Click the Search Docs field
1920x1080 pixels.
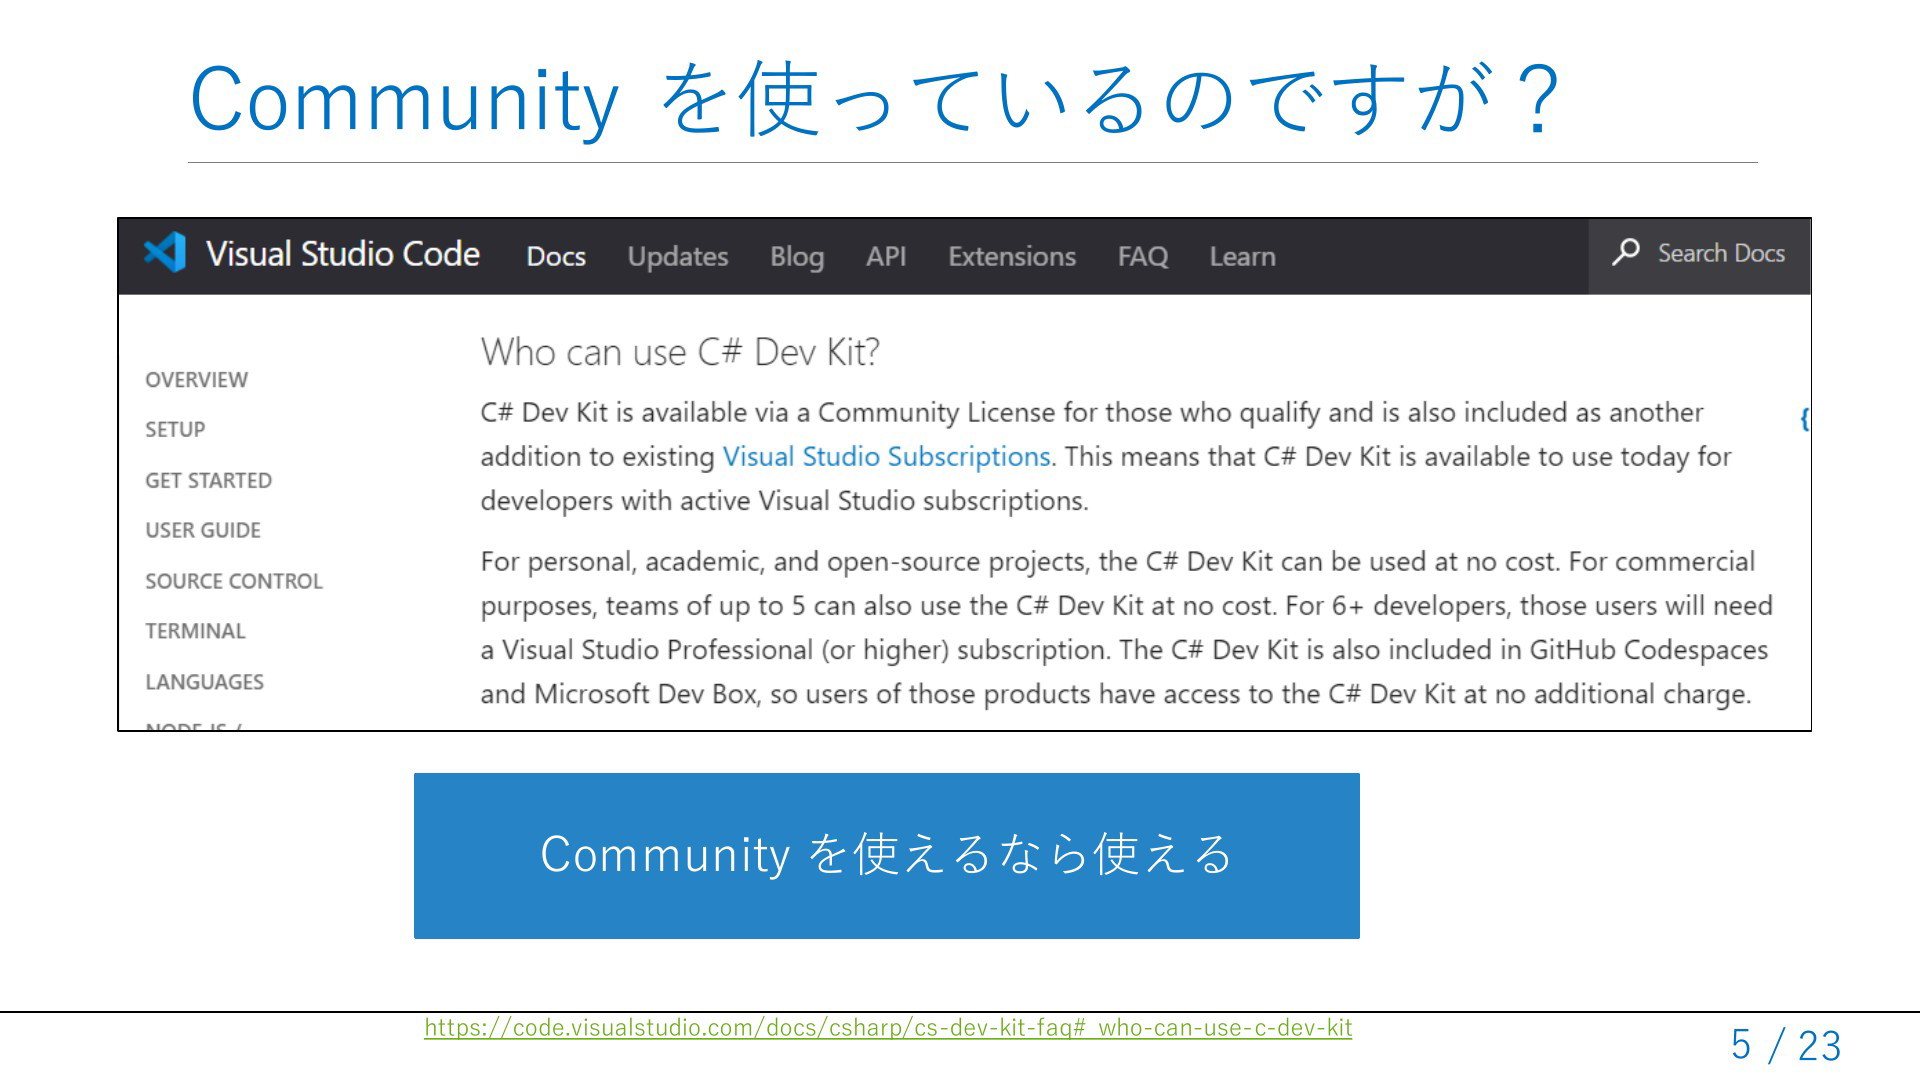(x=1699, y=256)
